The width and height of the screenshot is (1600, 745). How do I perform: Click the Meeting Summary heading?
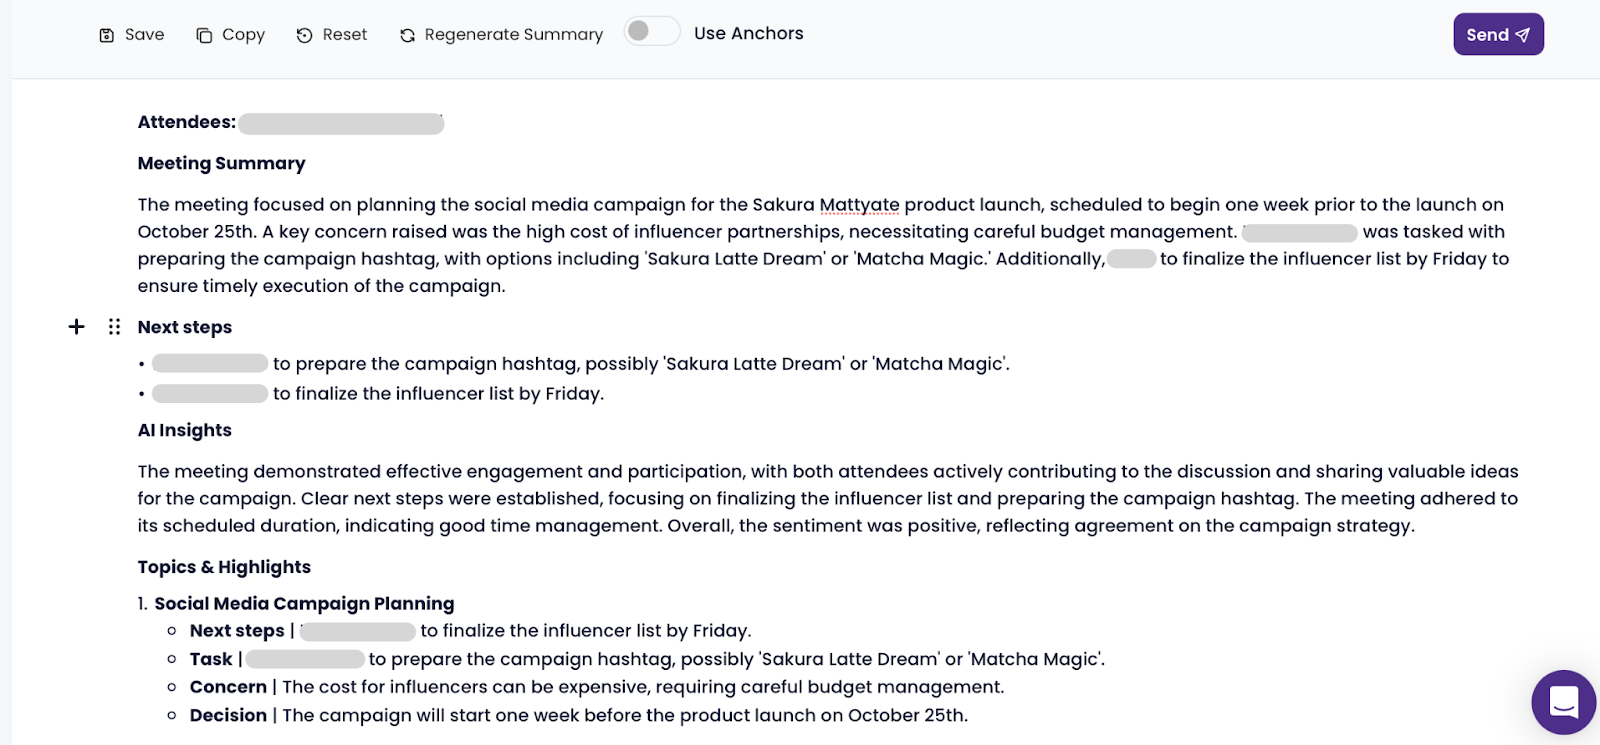(x=221, y=163)
